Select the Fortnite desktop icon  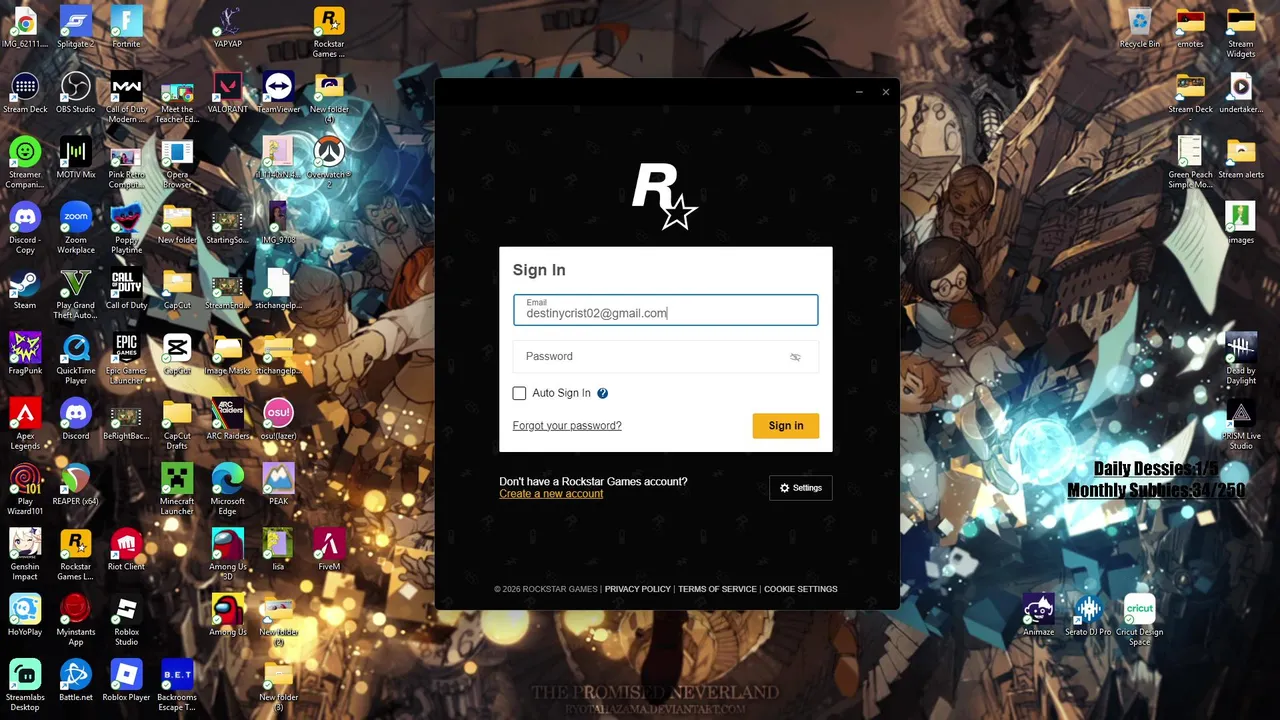tap(126, 28)
